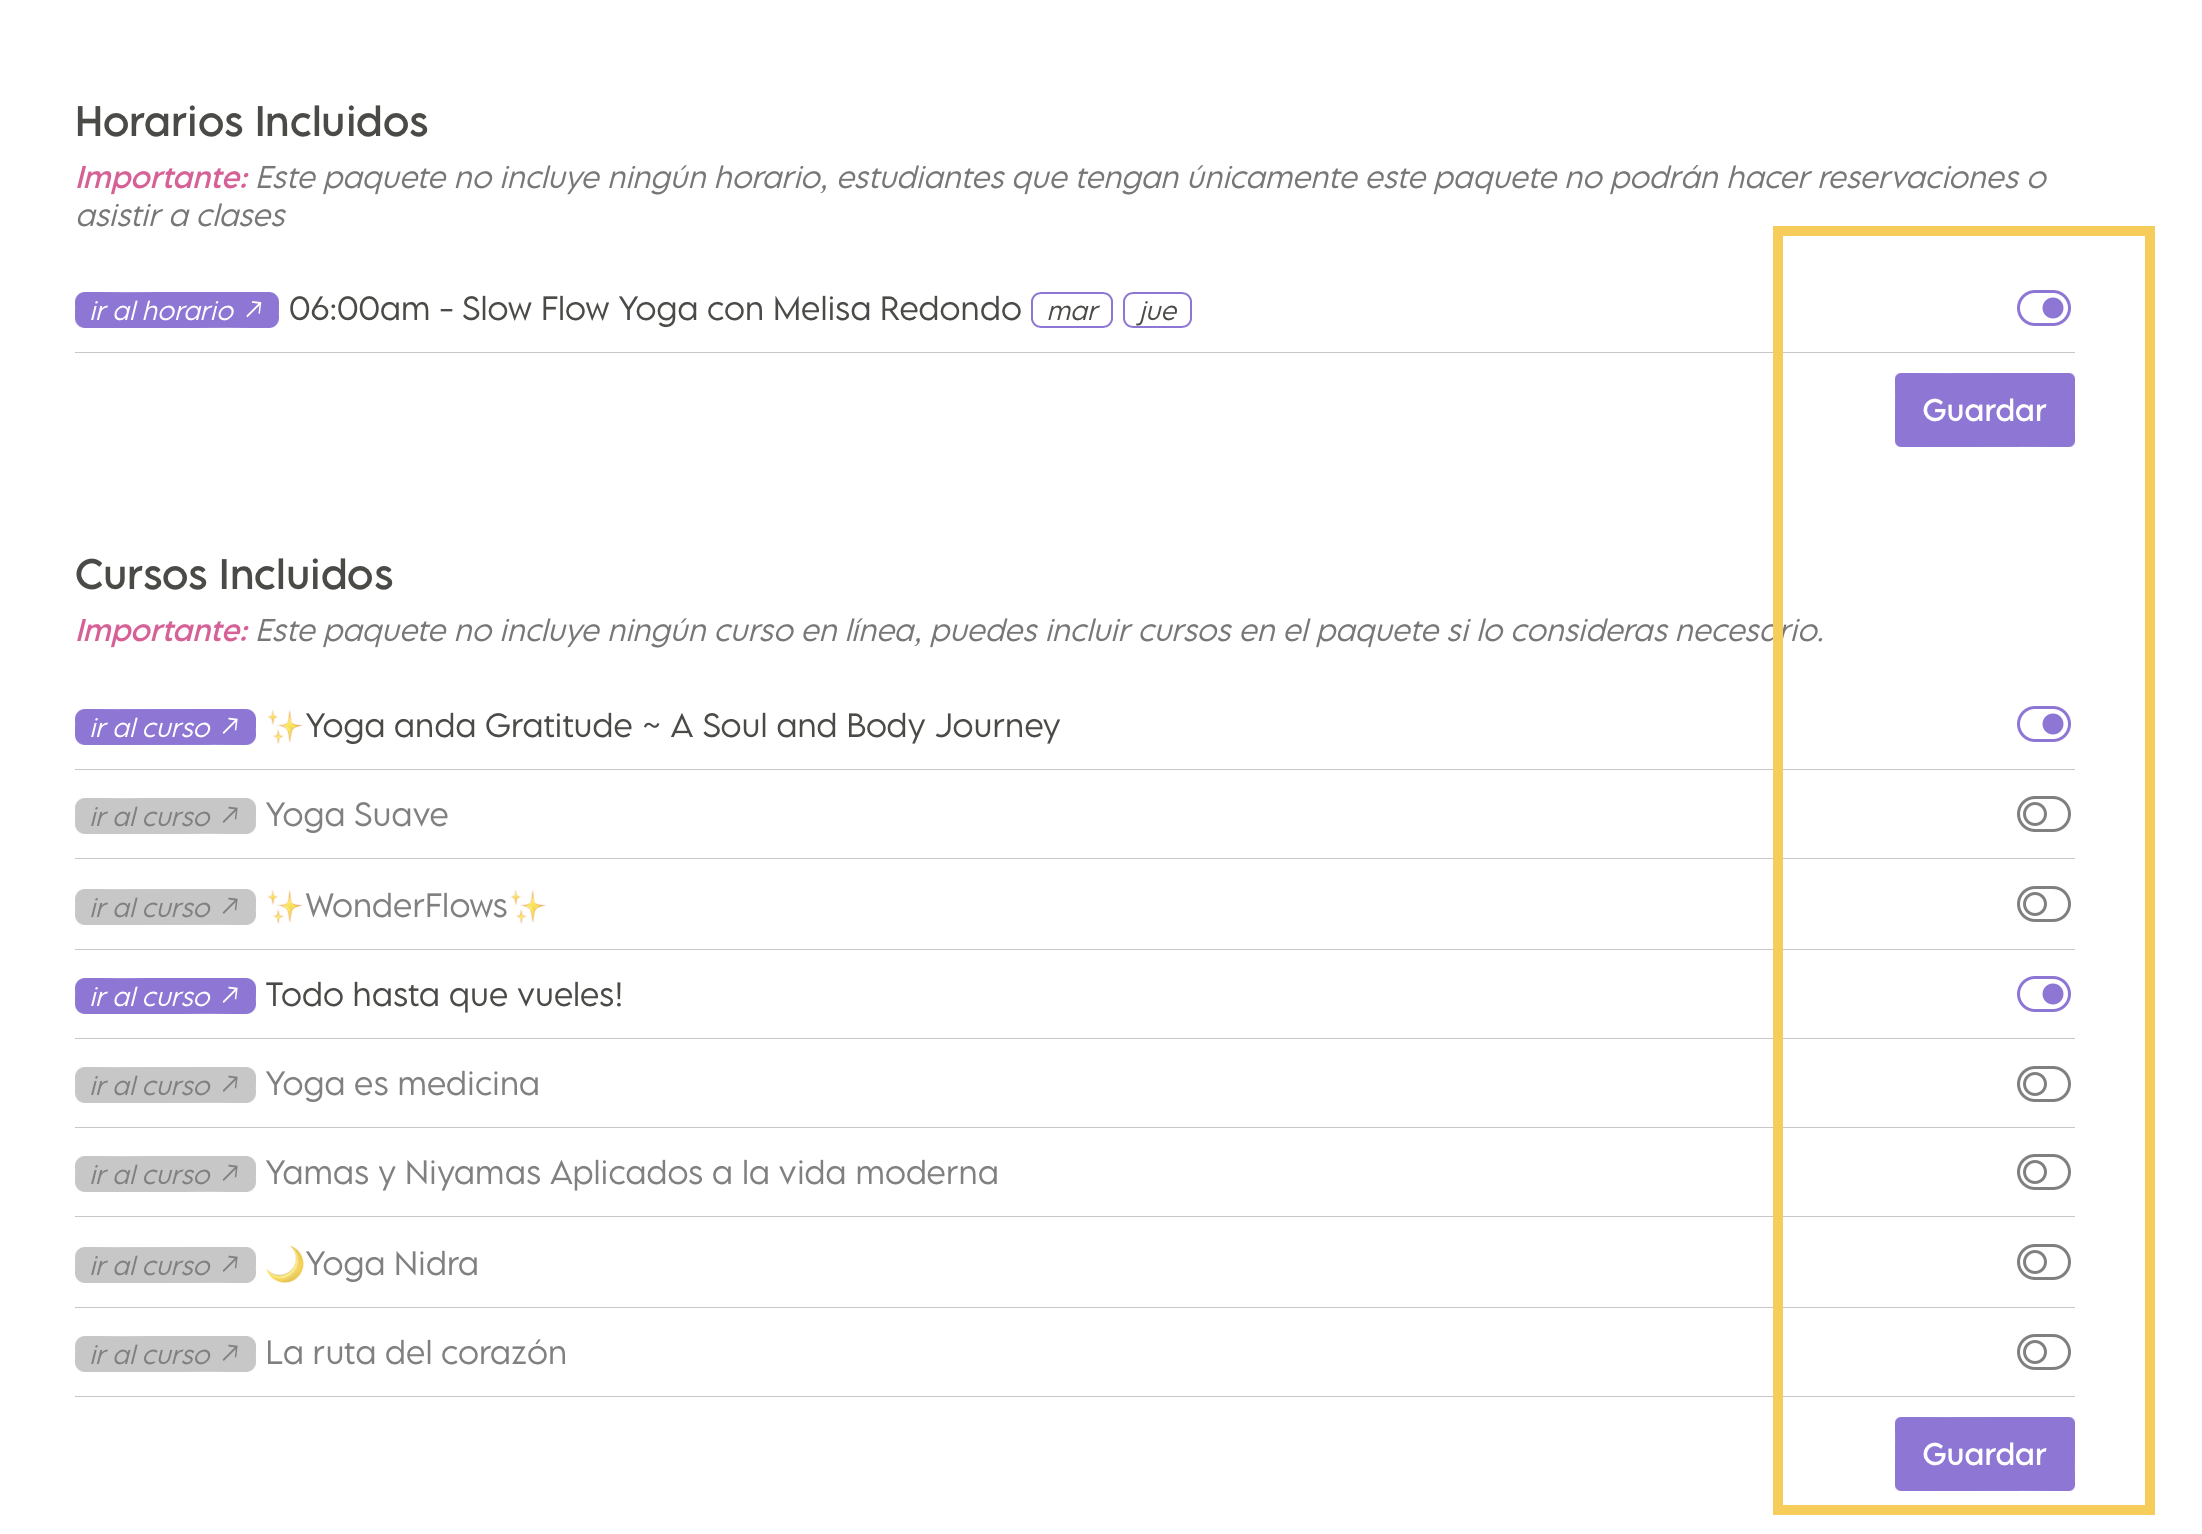Open 'ir al curso' for La ruta del corazón

165,1354
